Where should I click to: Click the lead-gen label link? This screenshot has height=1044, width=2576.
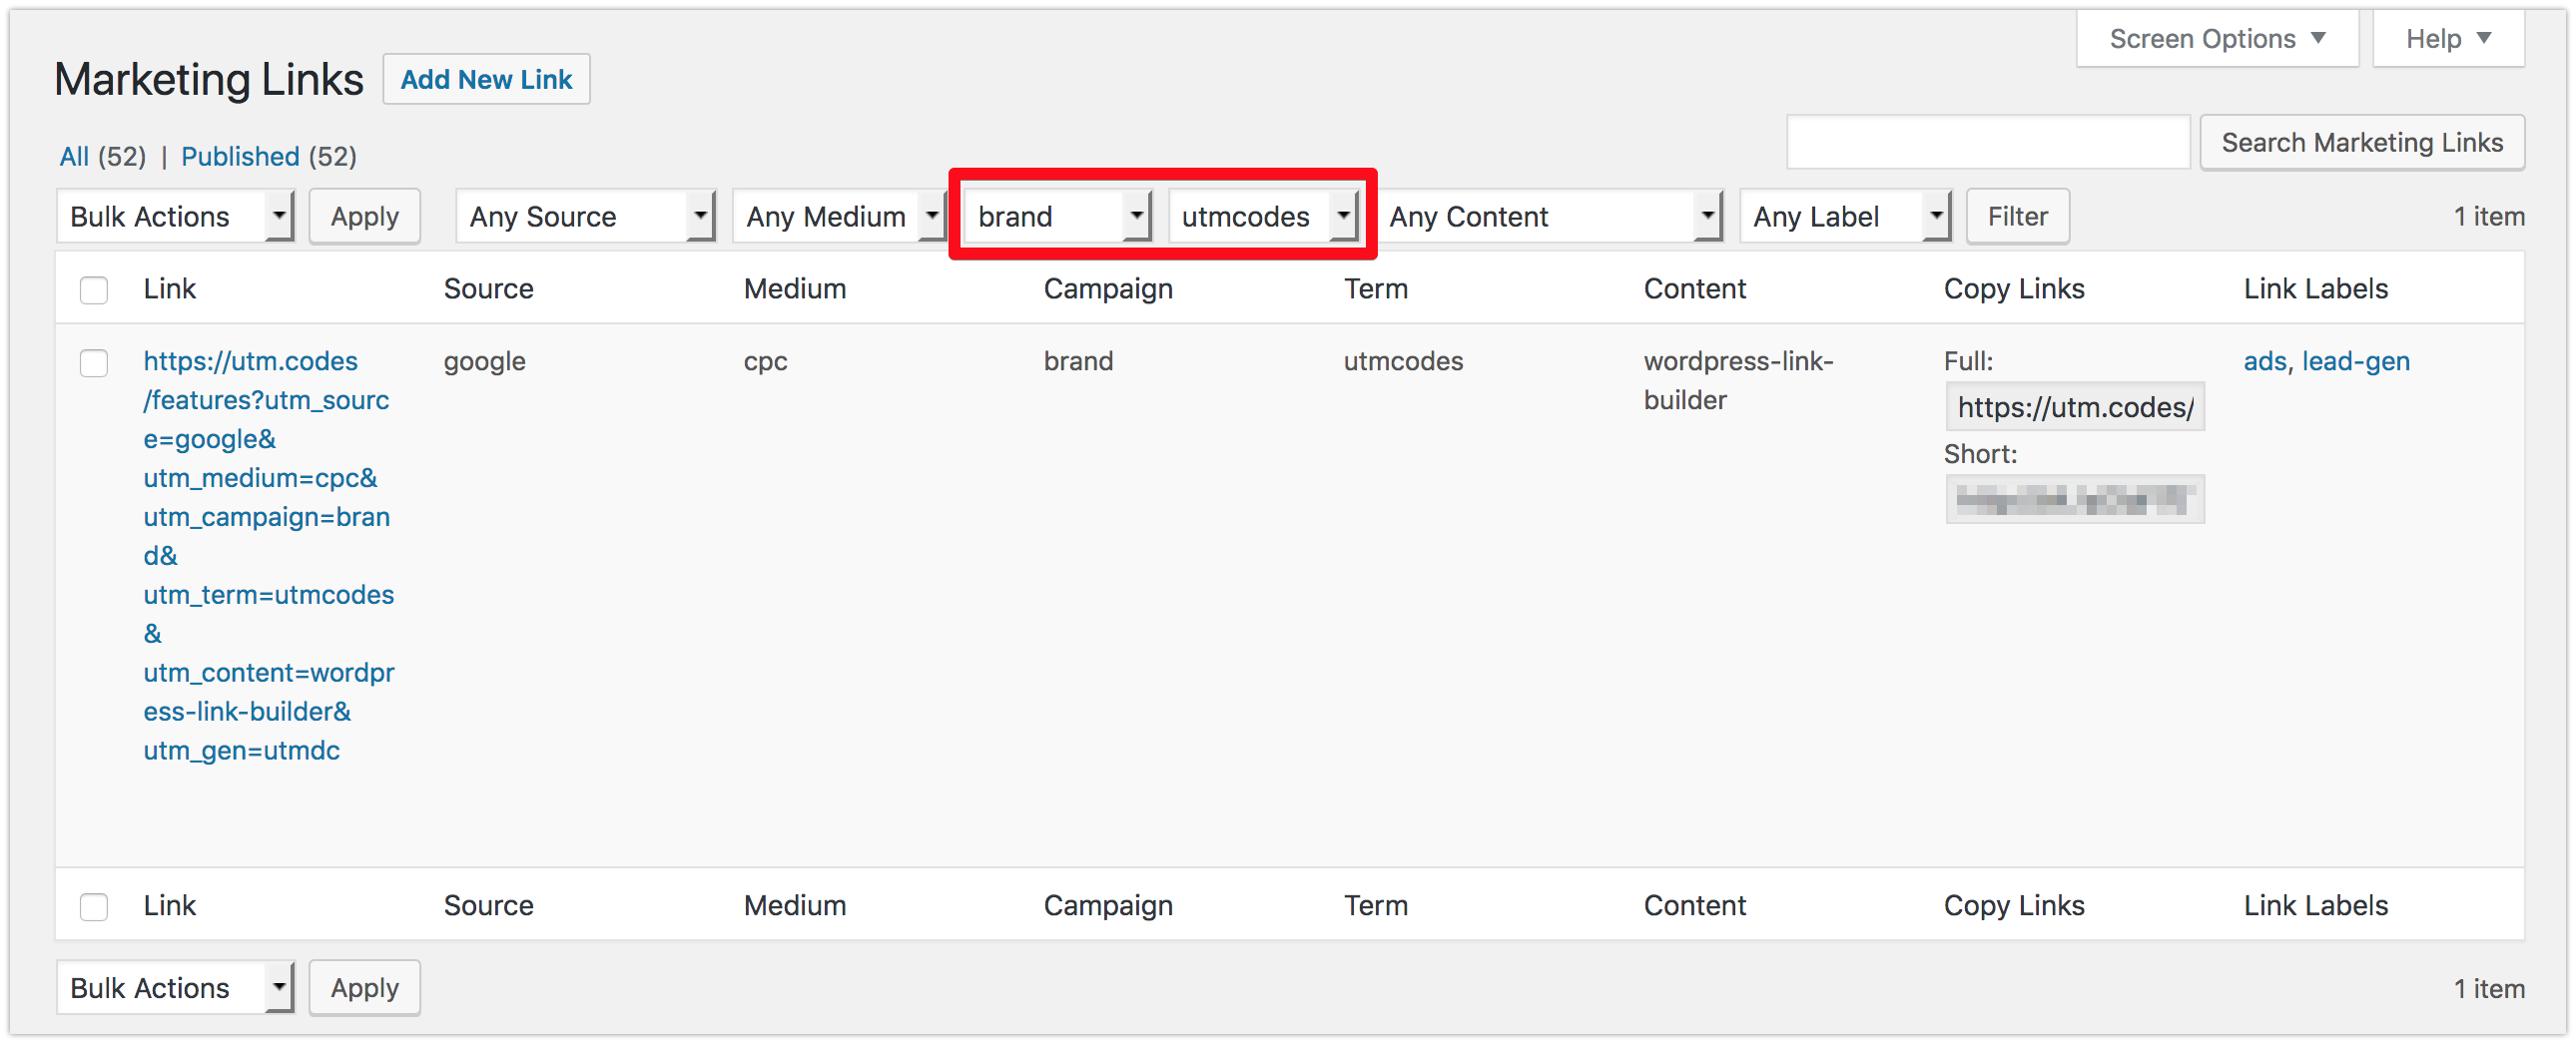pyautogui.click(x=2356, y=361)
